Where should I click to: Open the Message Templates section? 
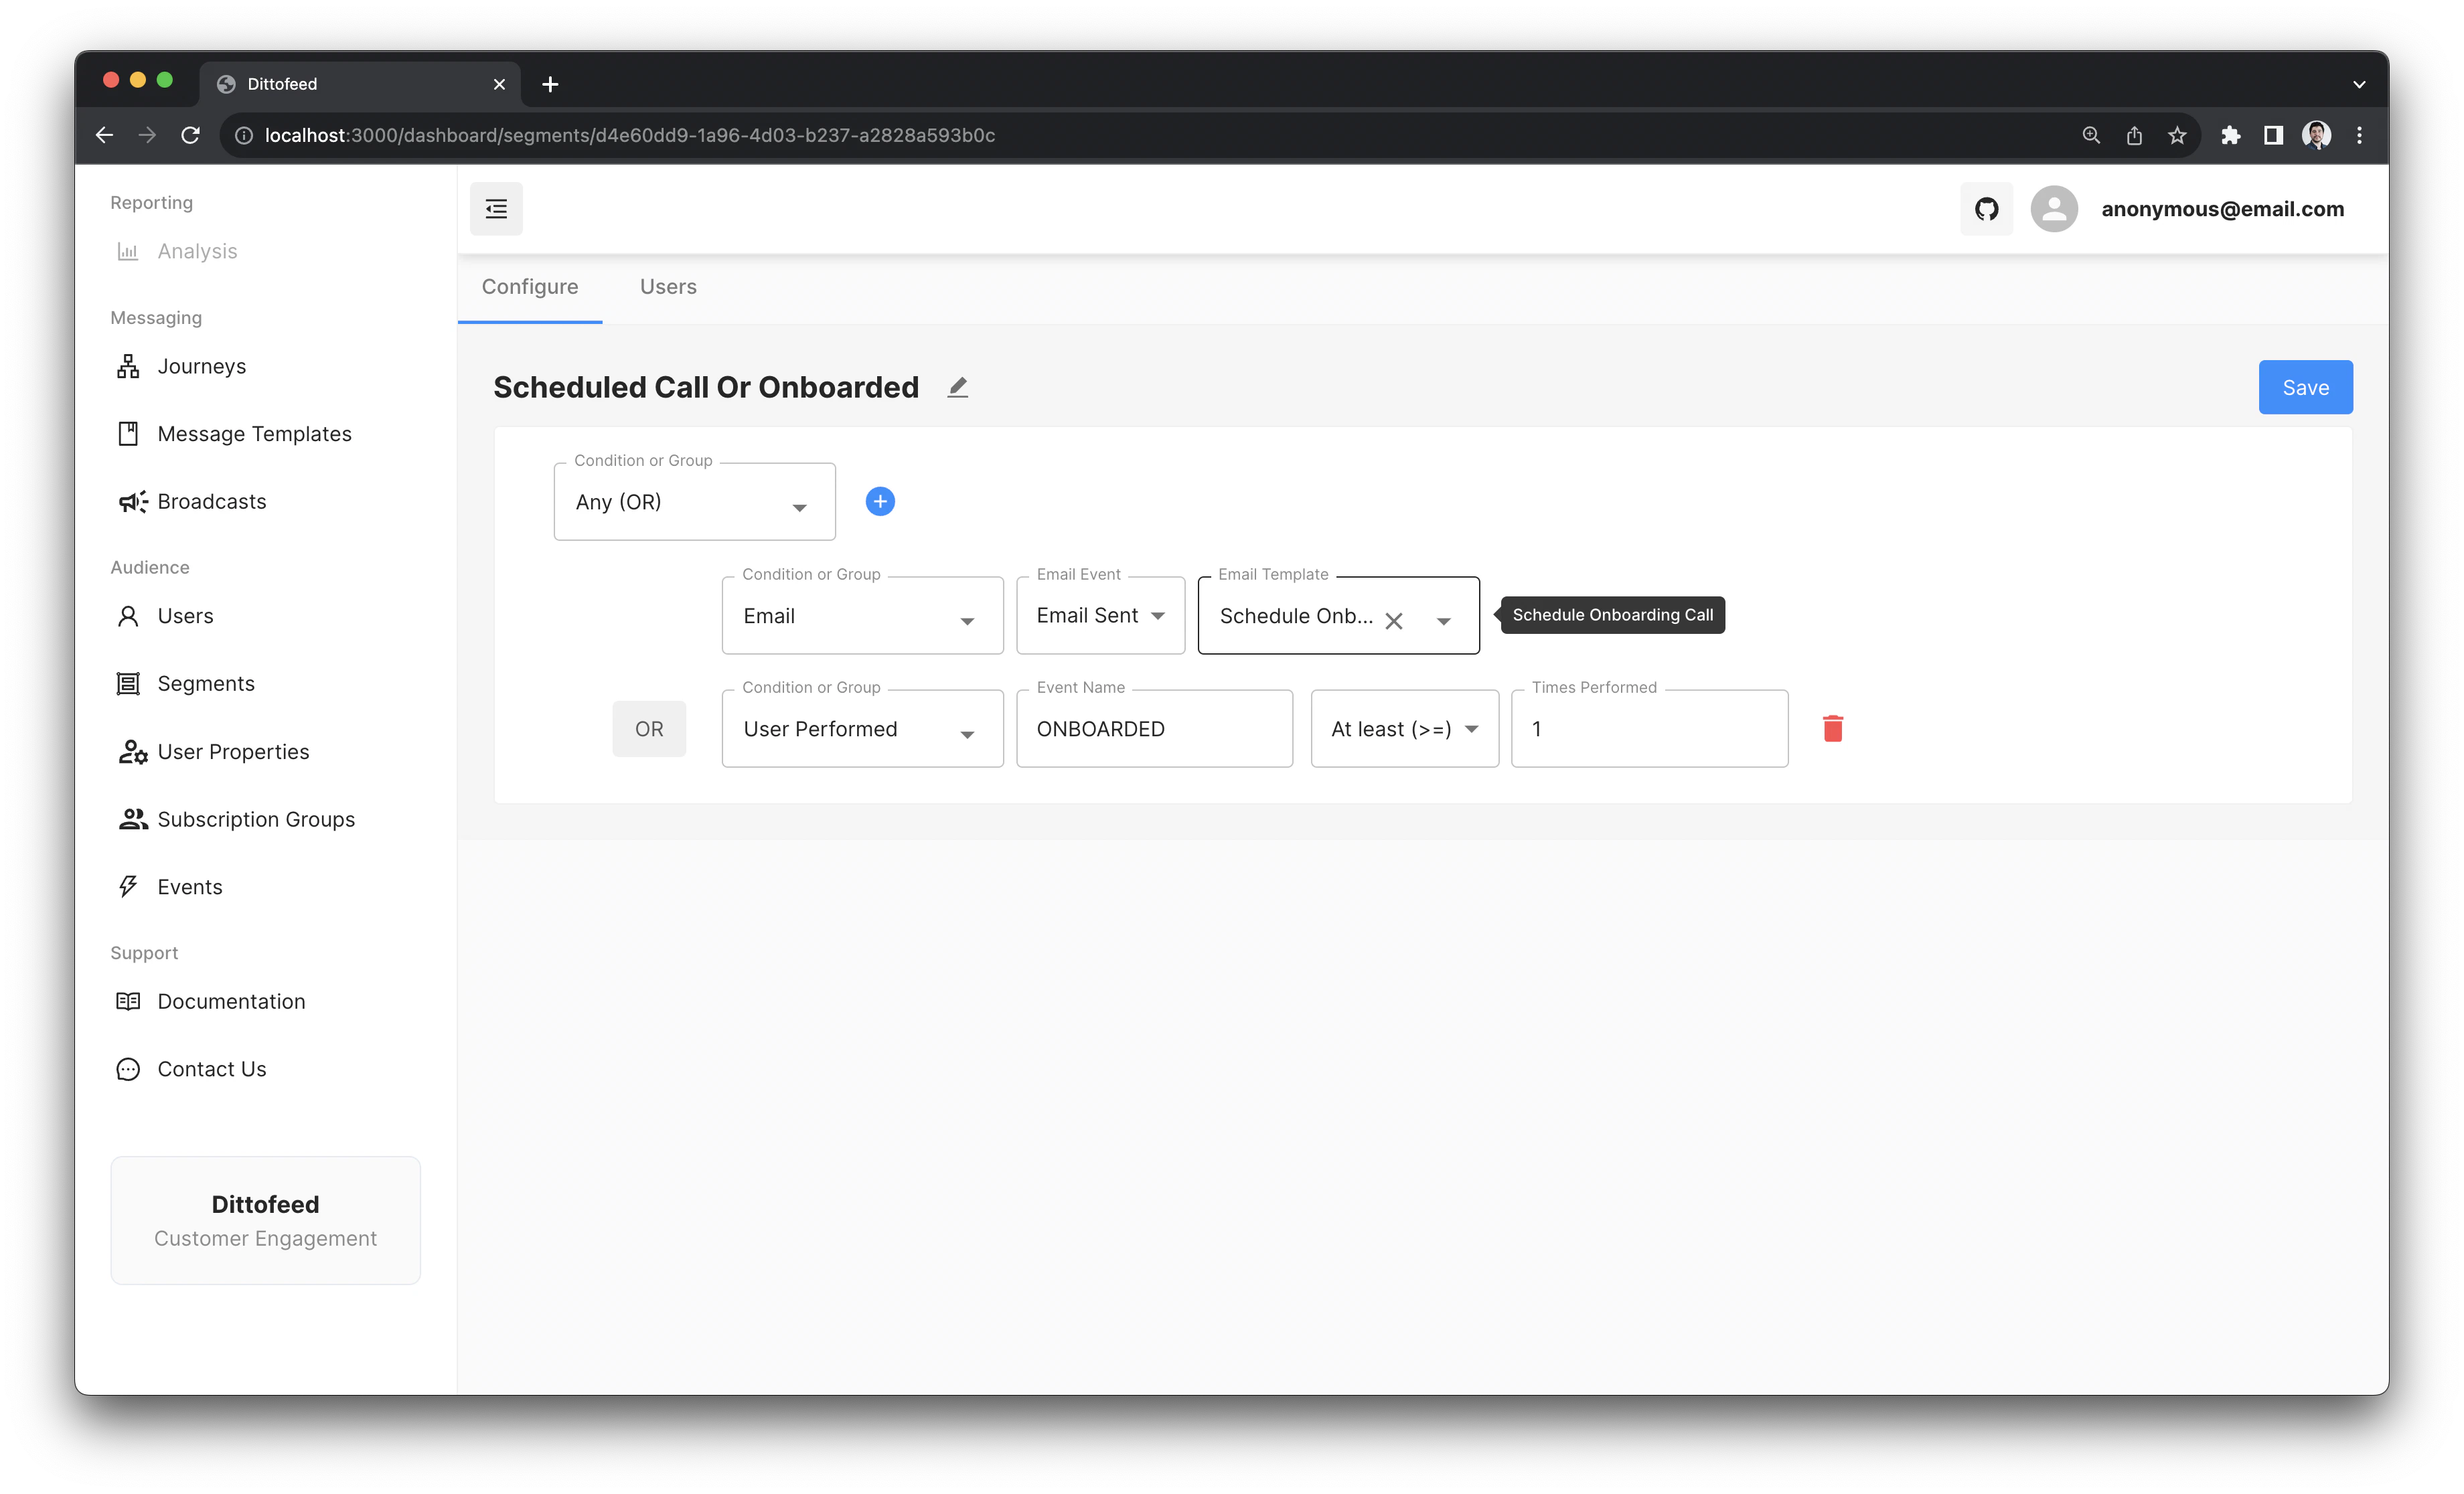tap(254, 433)
